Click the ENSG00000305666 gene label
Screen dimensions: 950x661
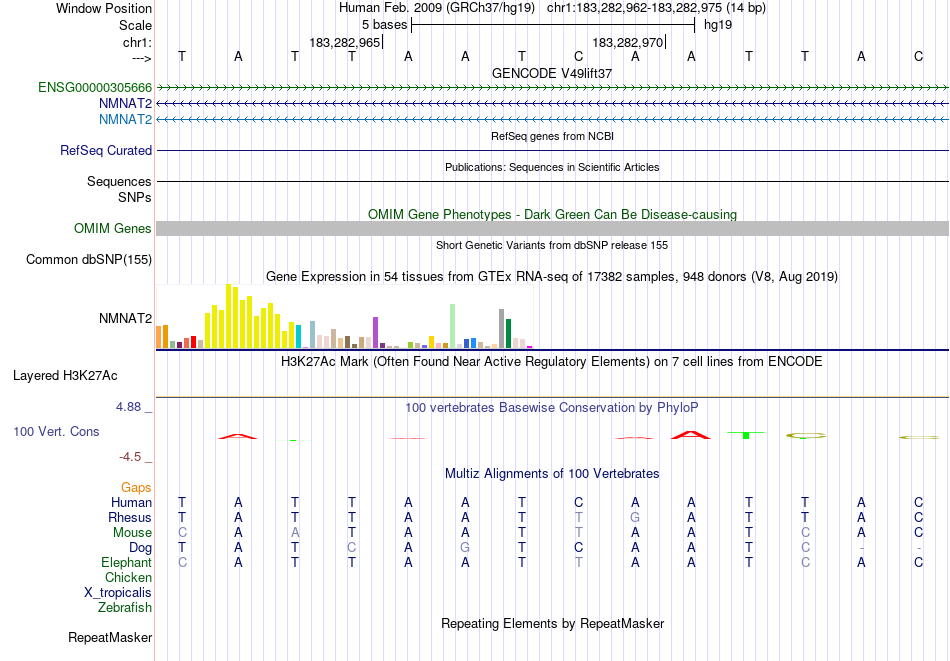[x=95, y=88]
